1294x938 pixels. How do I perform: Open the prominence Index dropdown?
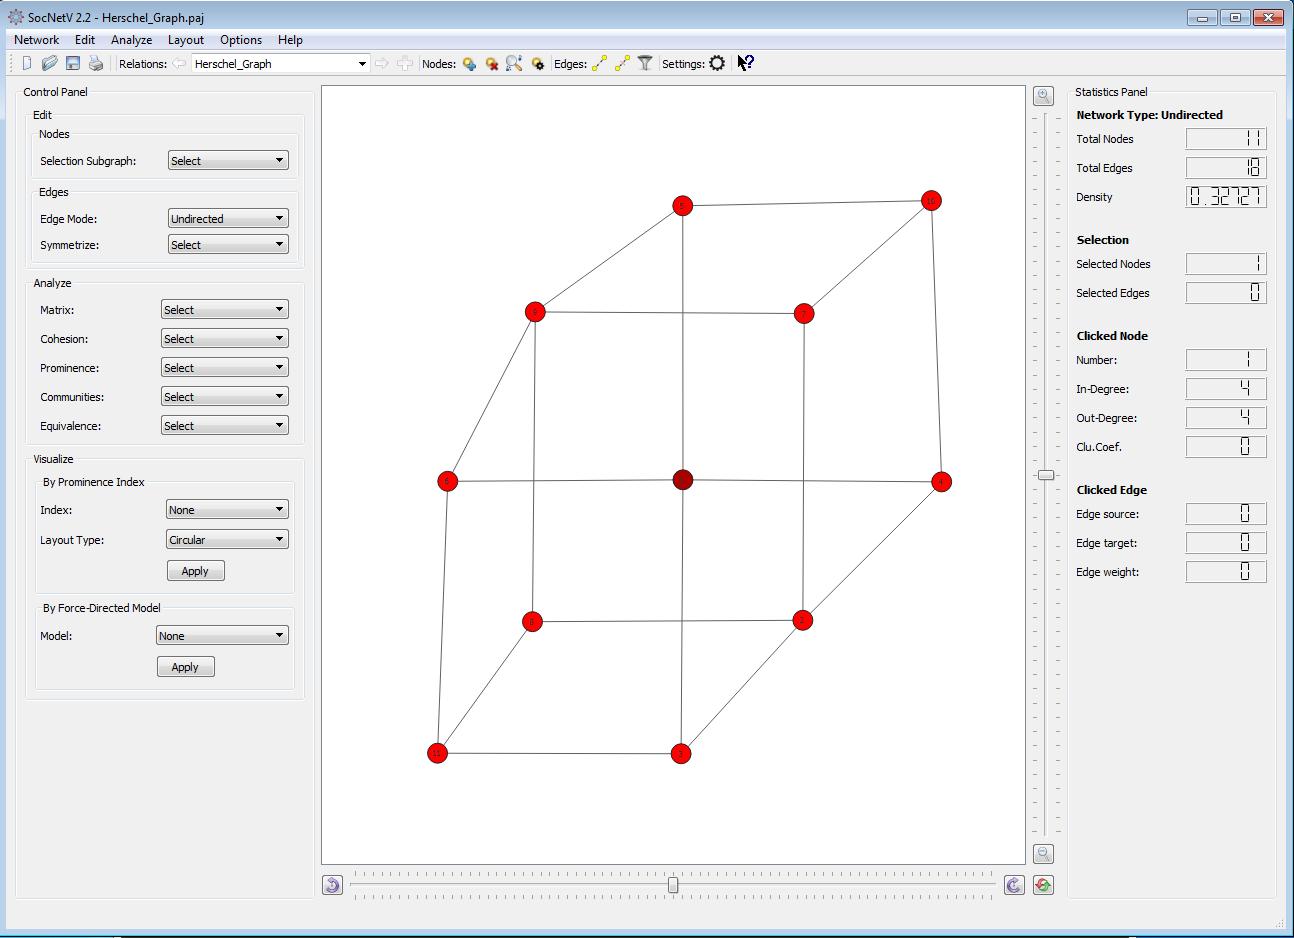click(227, 509)
